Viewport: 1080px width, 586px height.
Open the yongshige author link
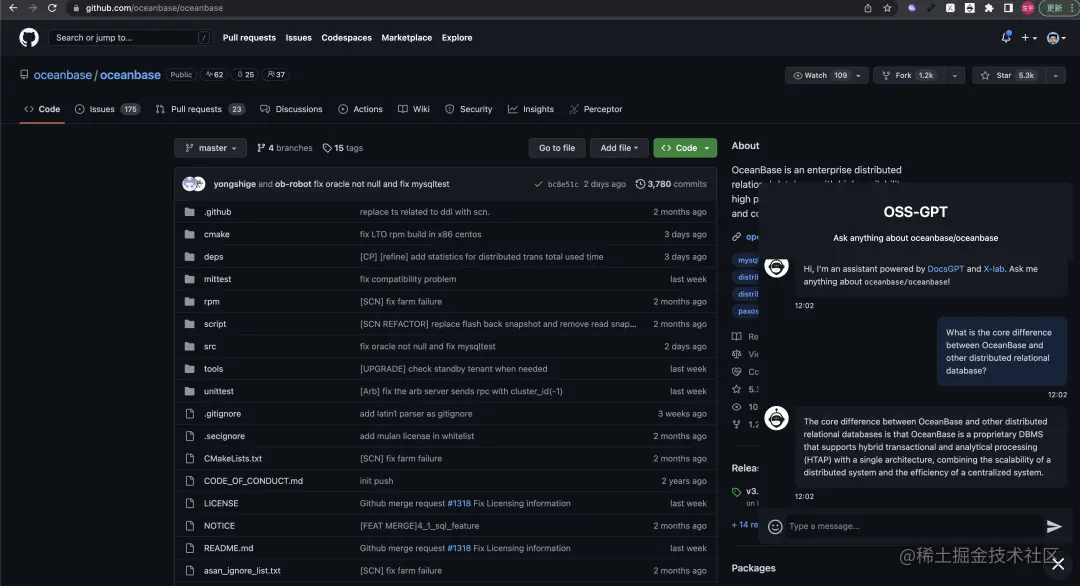[234, 184]
